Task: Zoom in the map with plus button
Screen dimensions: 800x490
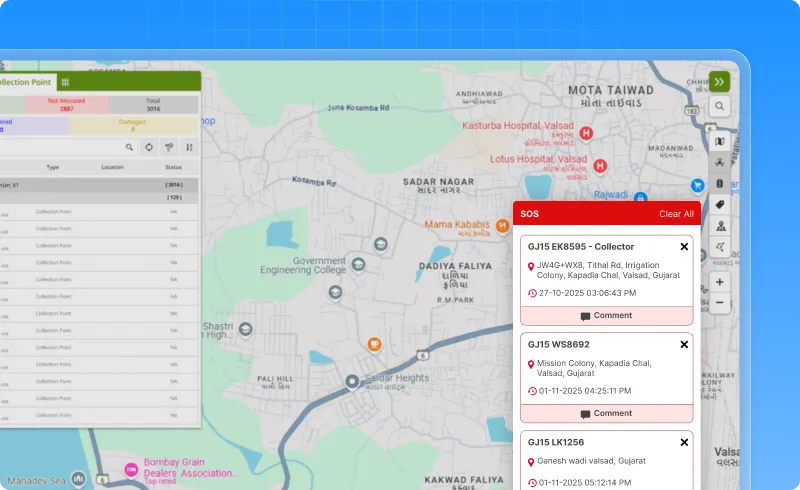Action: 720,282
